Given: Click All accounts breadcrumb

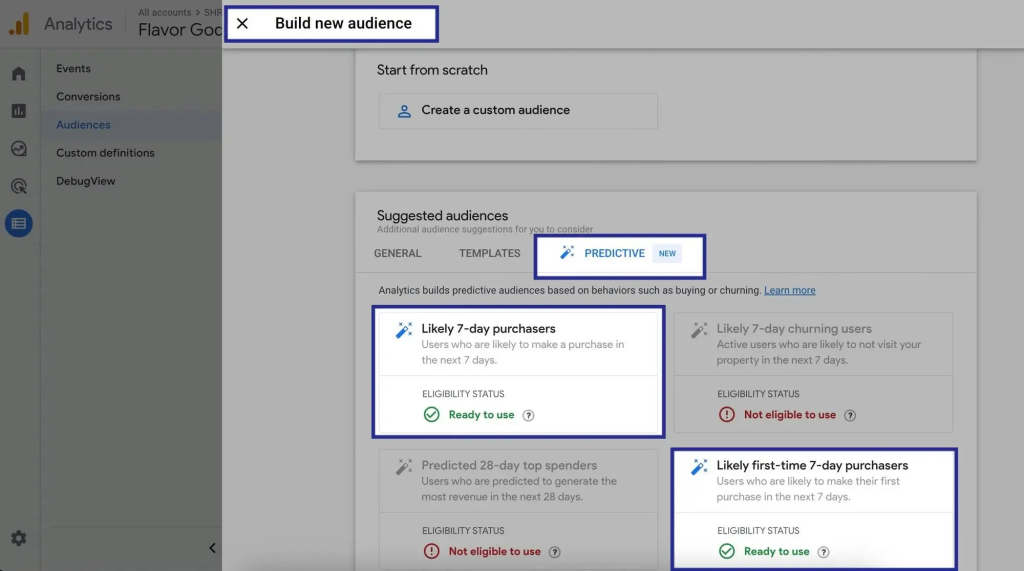Looking at the screenshot, I should pos(165,12).
